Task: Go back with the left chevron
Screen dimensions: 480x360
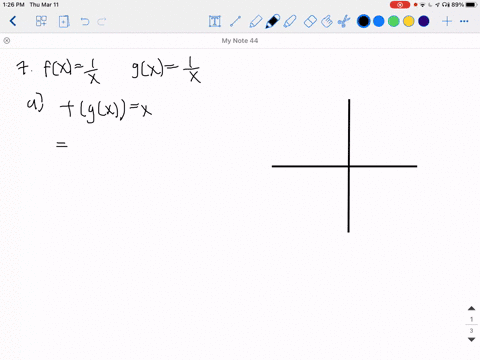Action: [x=13, y=21]
